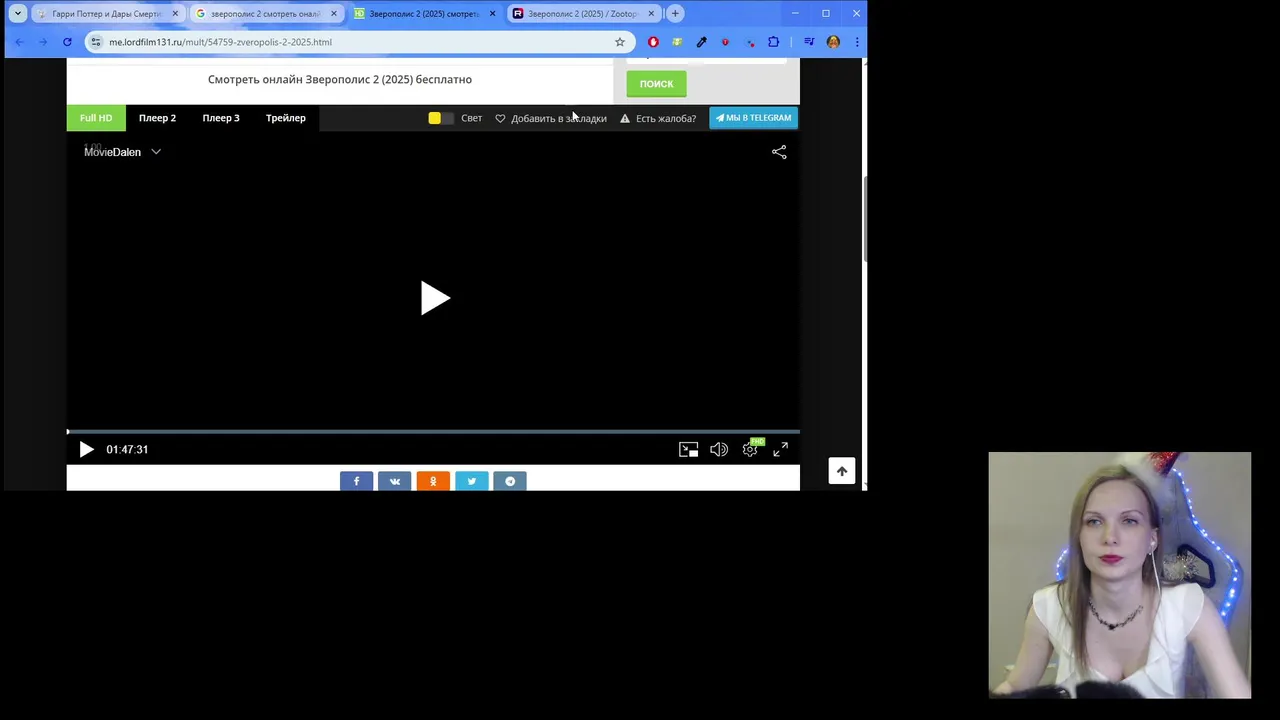Click the small play button in the player bar
Screen dimensions: 1280x720
86,449
